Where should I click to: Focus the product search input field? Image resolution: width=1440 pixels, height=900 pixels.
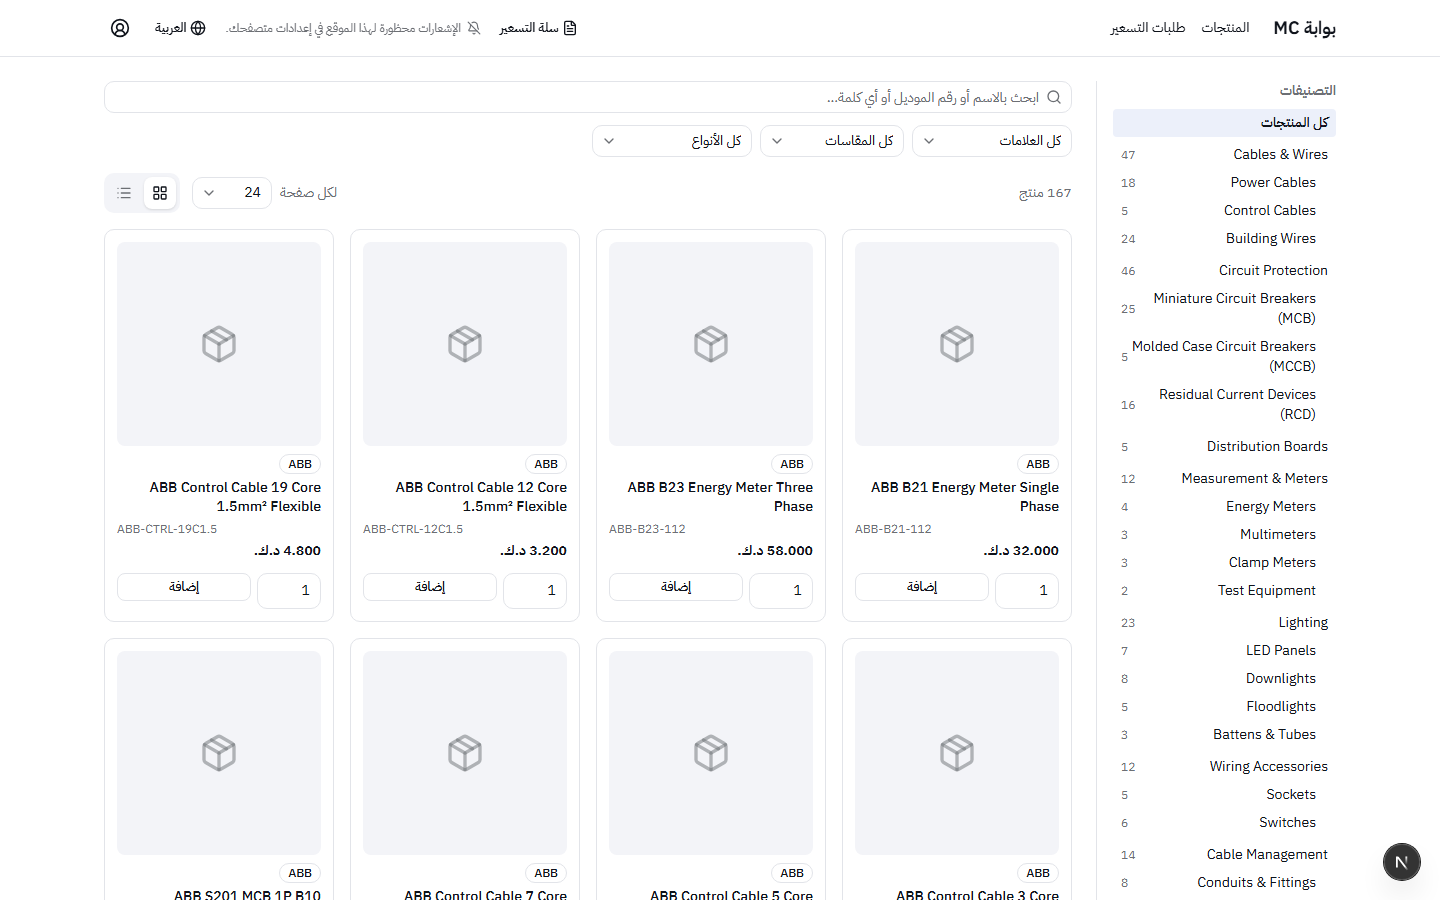[588, 97]
